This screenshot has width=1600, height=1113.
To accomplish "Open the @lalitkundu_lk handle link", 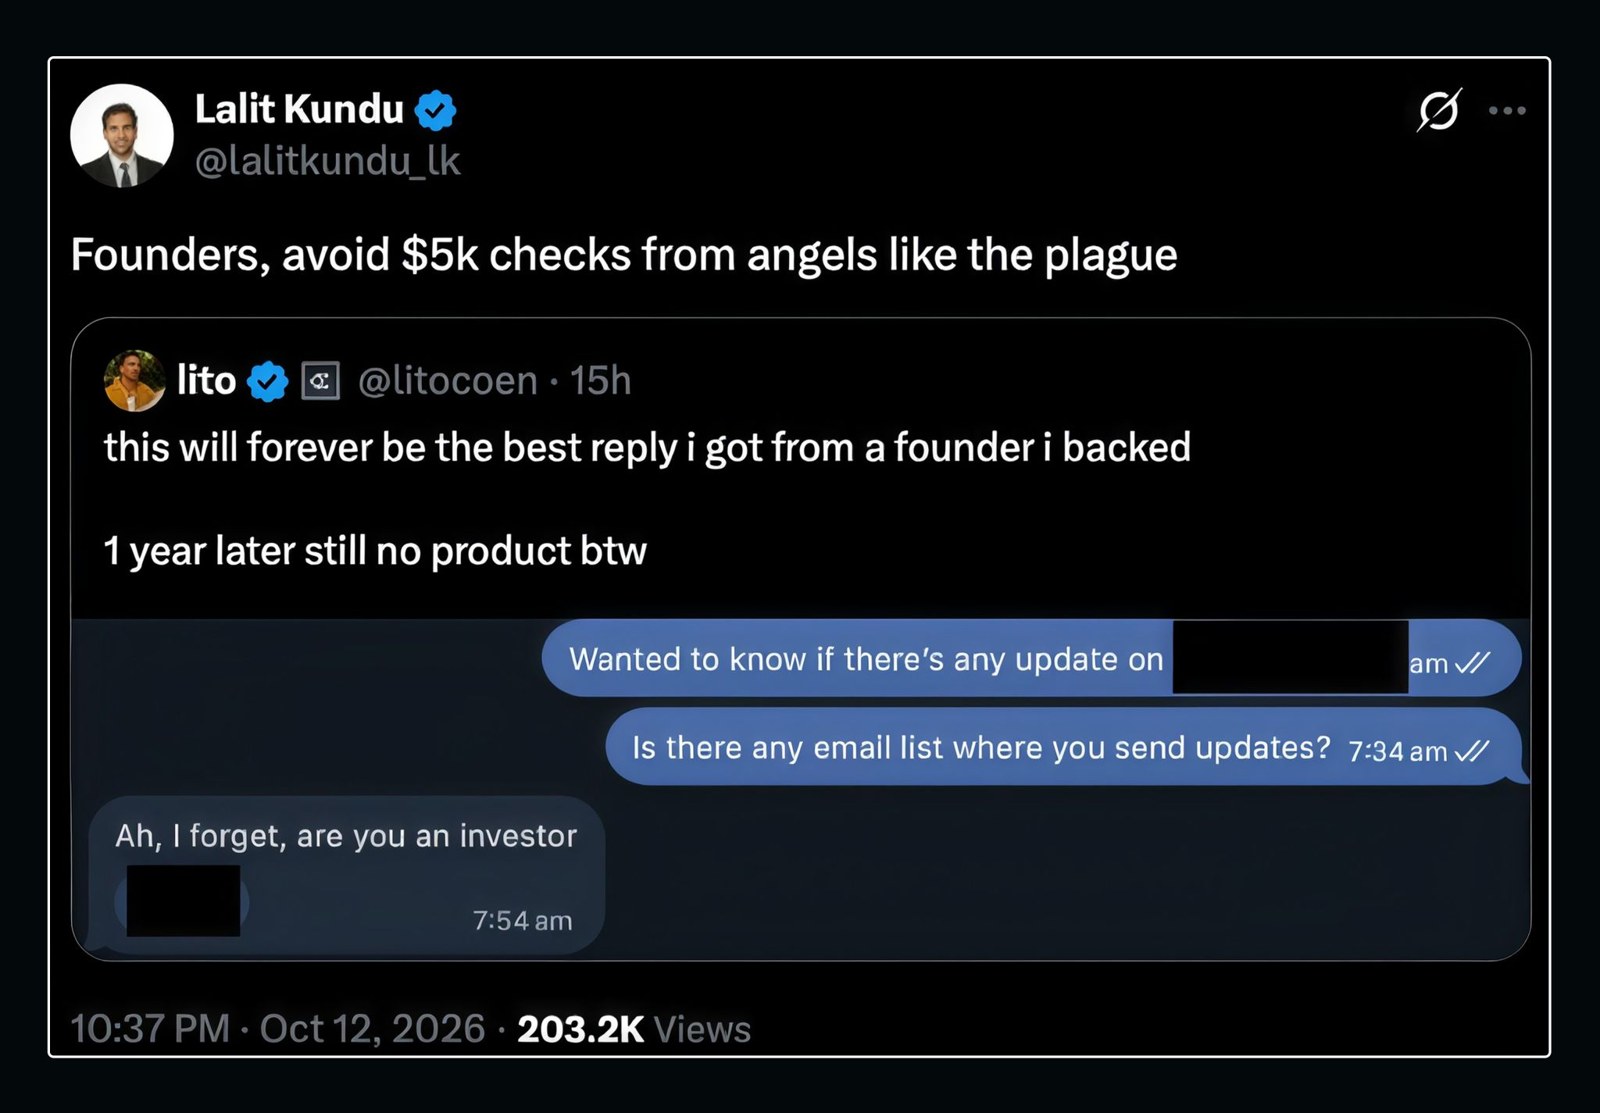I will 327,161.
